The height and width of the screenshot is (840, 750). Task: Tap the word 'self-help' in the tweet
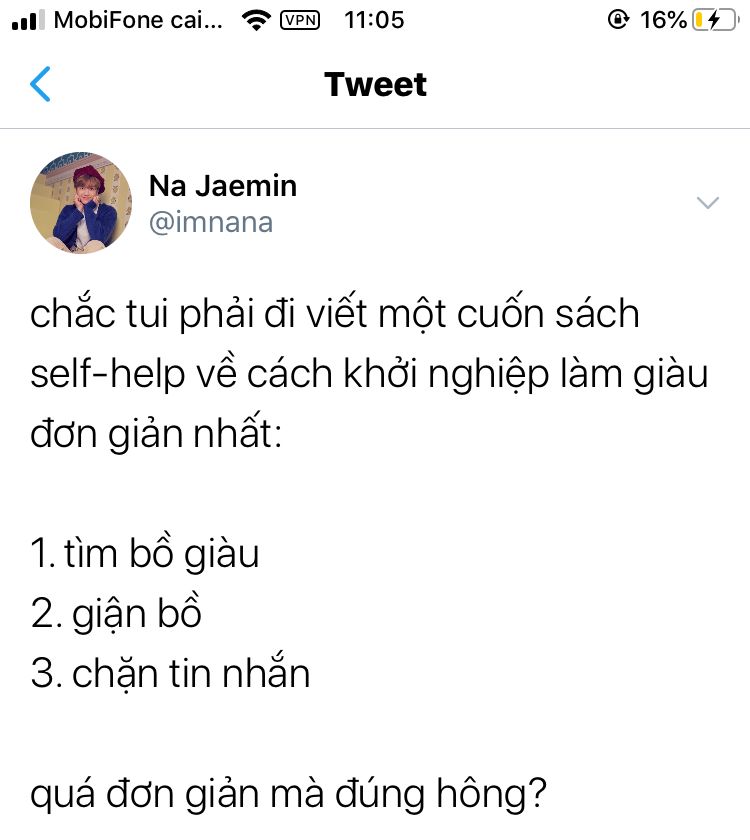point(107,373)
